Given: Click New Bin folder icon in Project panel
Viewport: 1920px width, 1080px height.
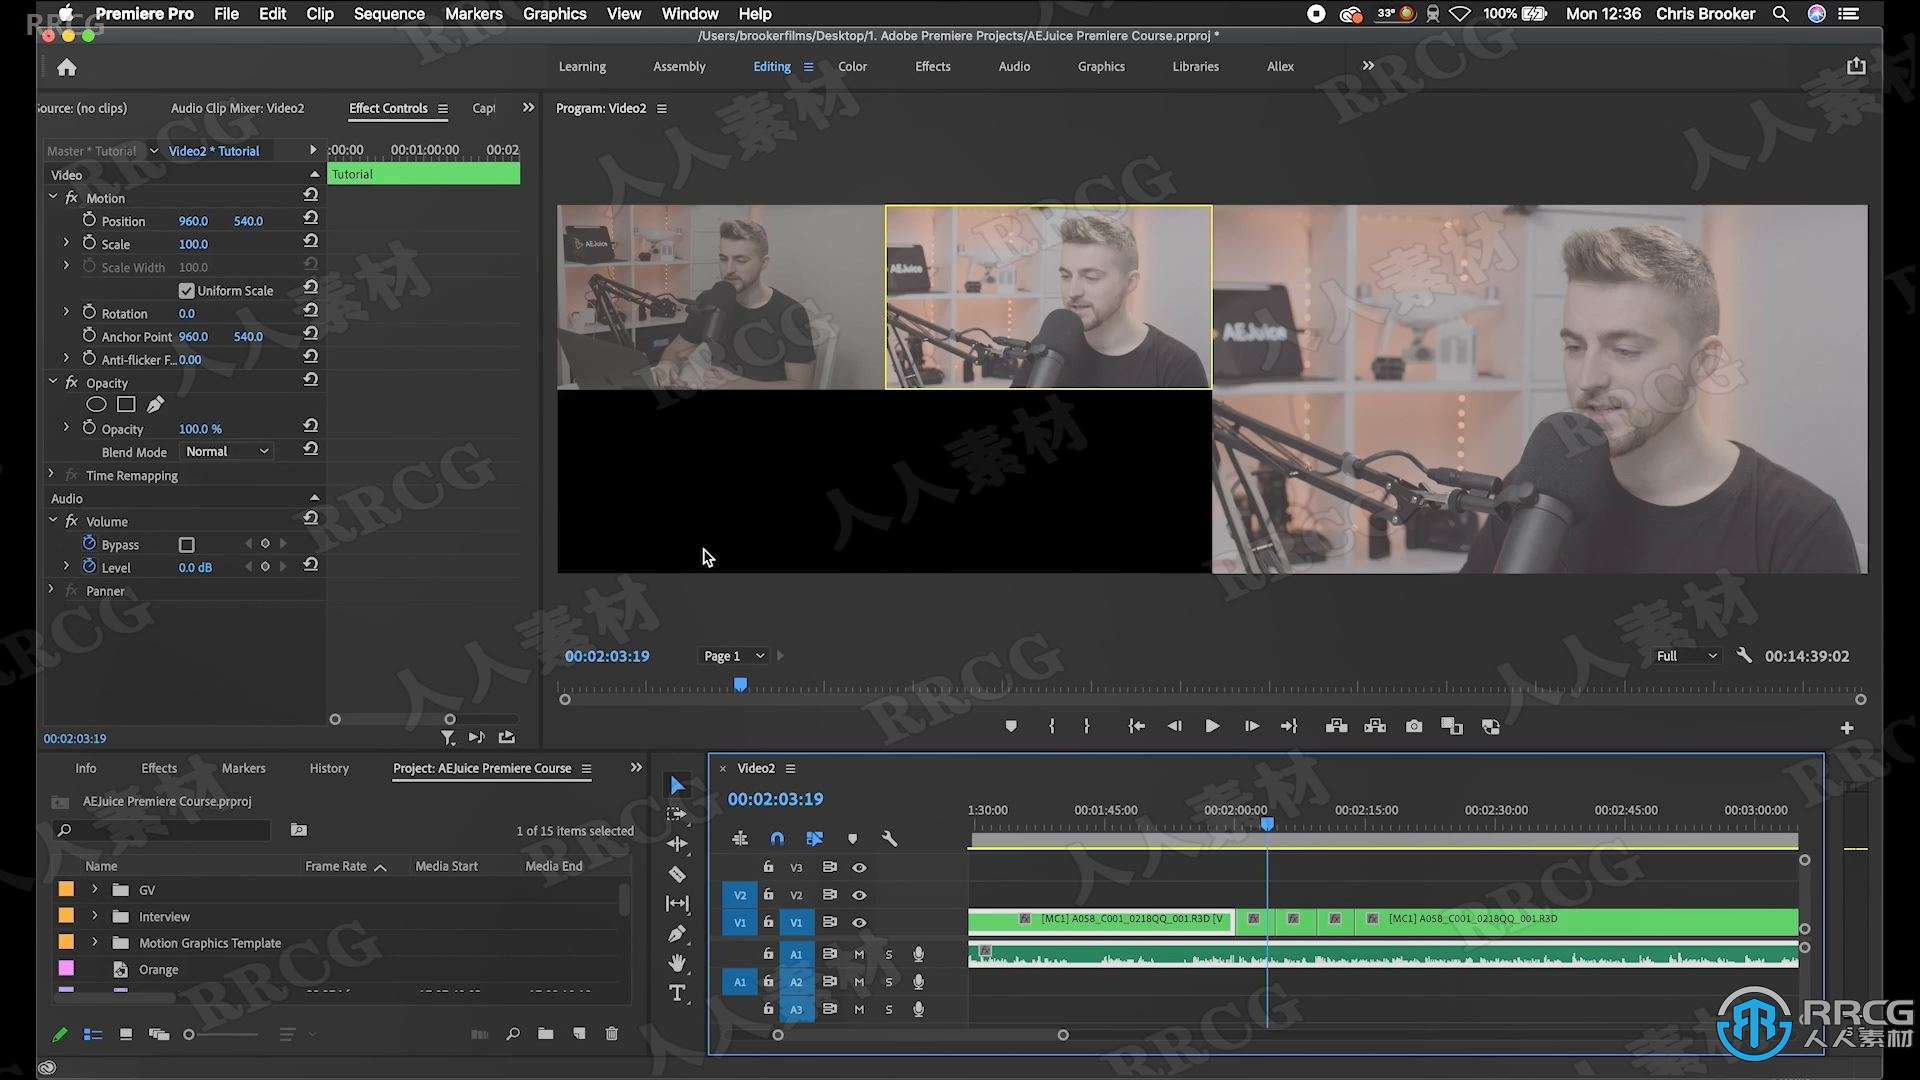Looking at the screenshot, I should click(x=545, y=1034).
